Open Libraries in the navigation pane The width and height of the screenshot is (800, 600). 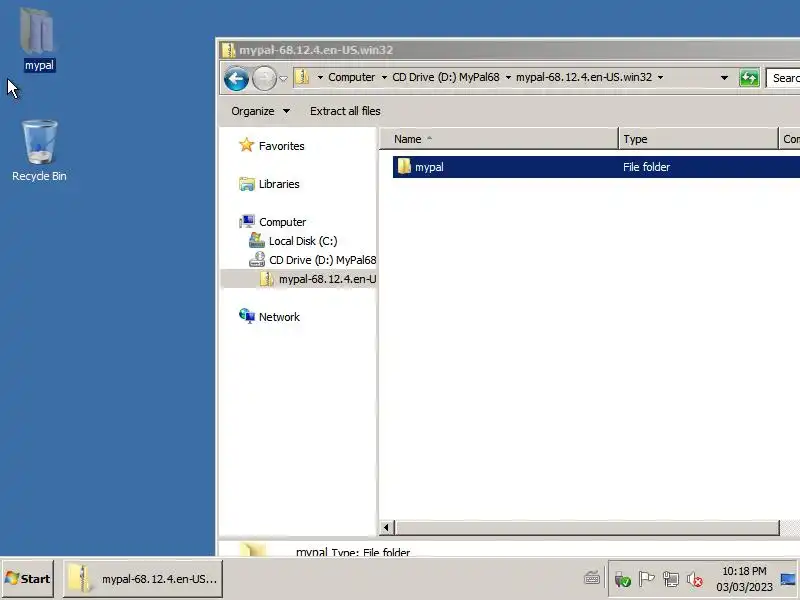click(279, 184)
